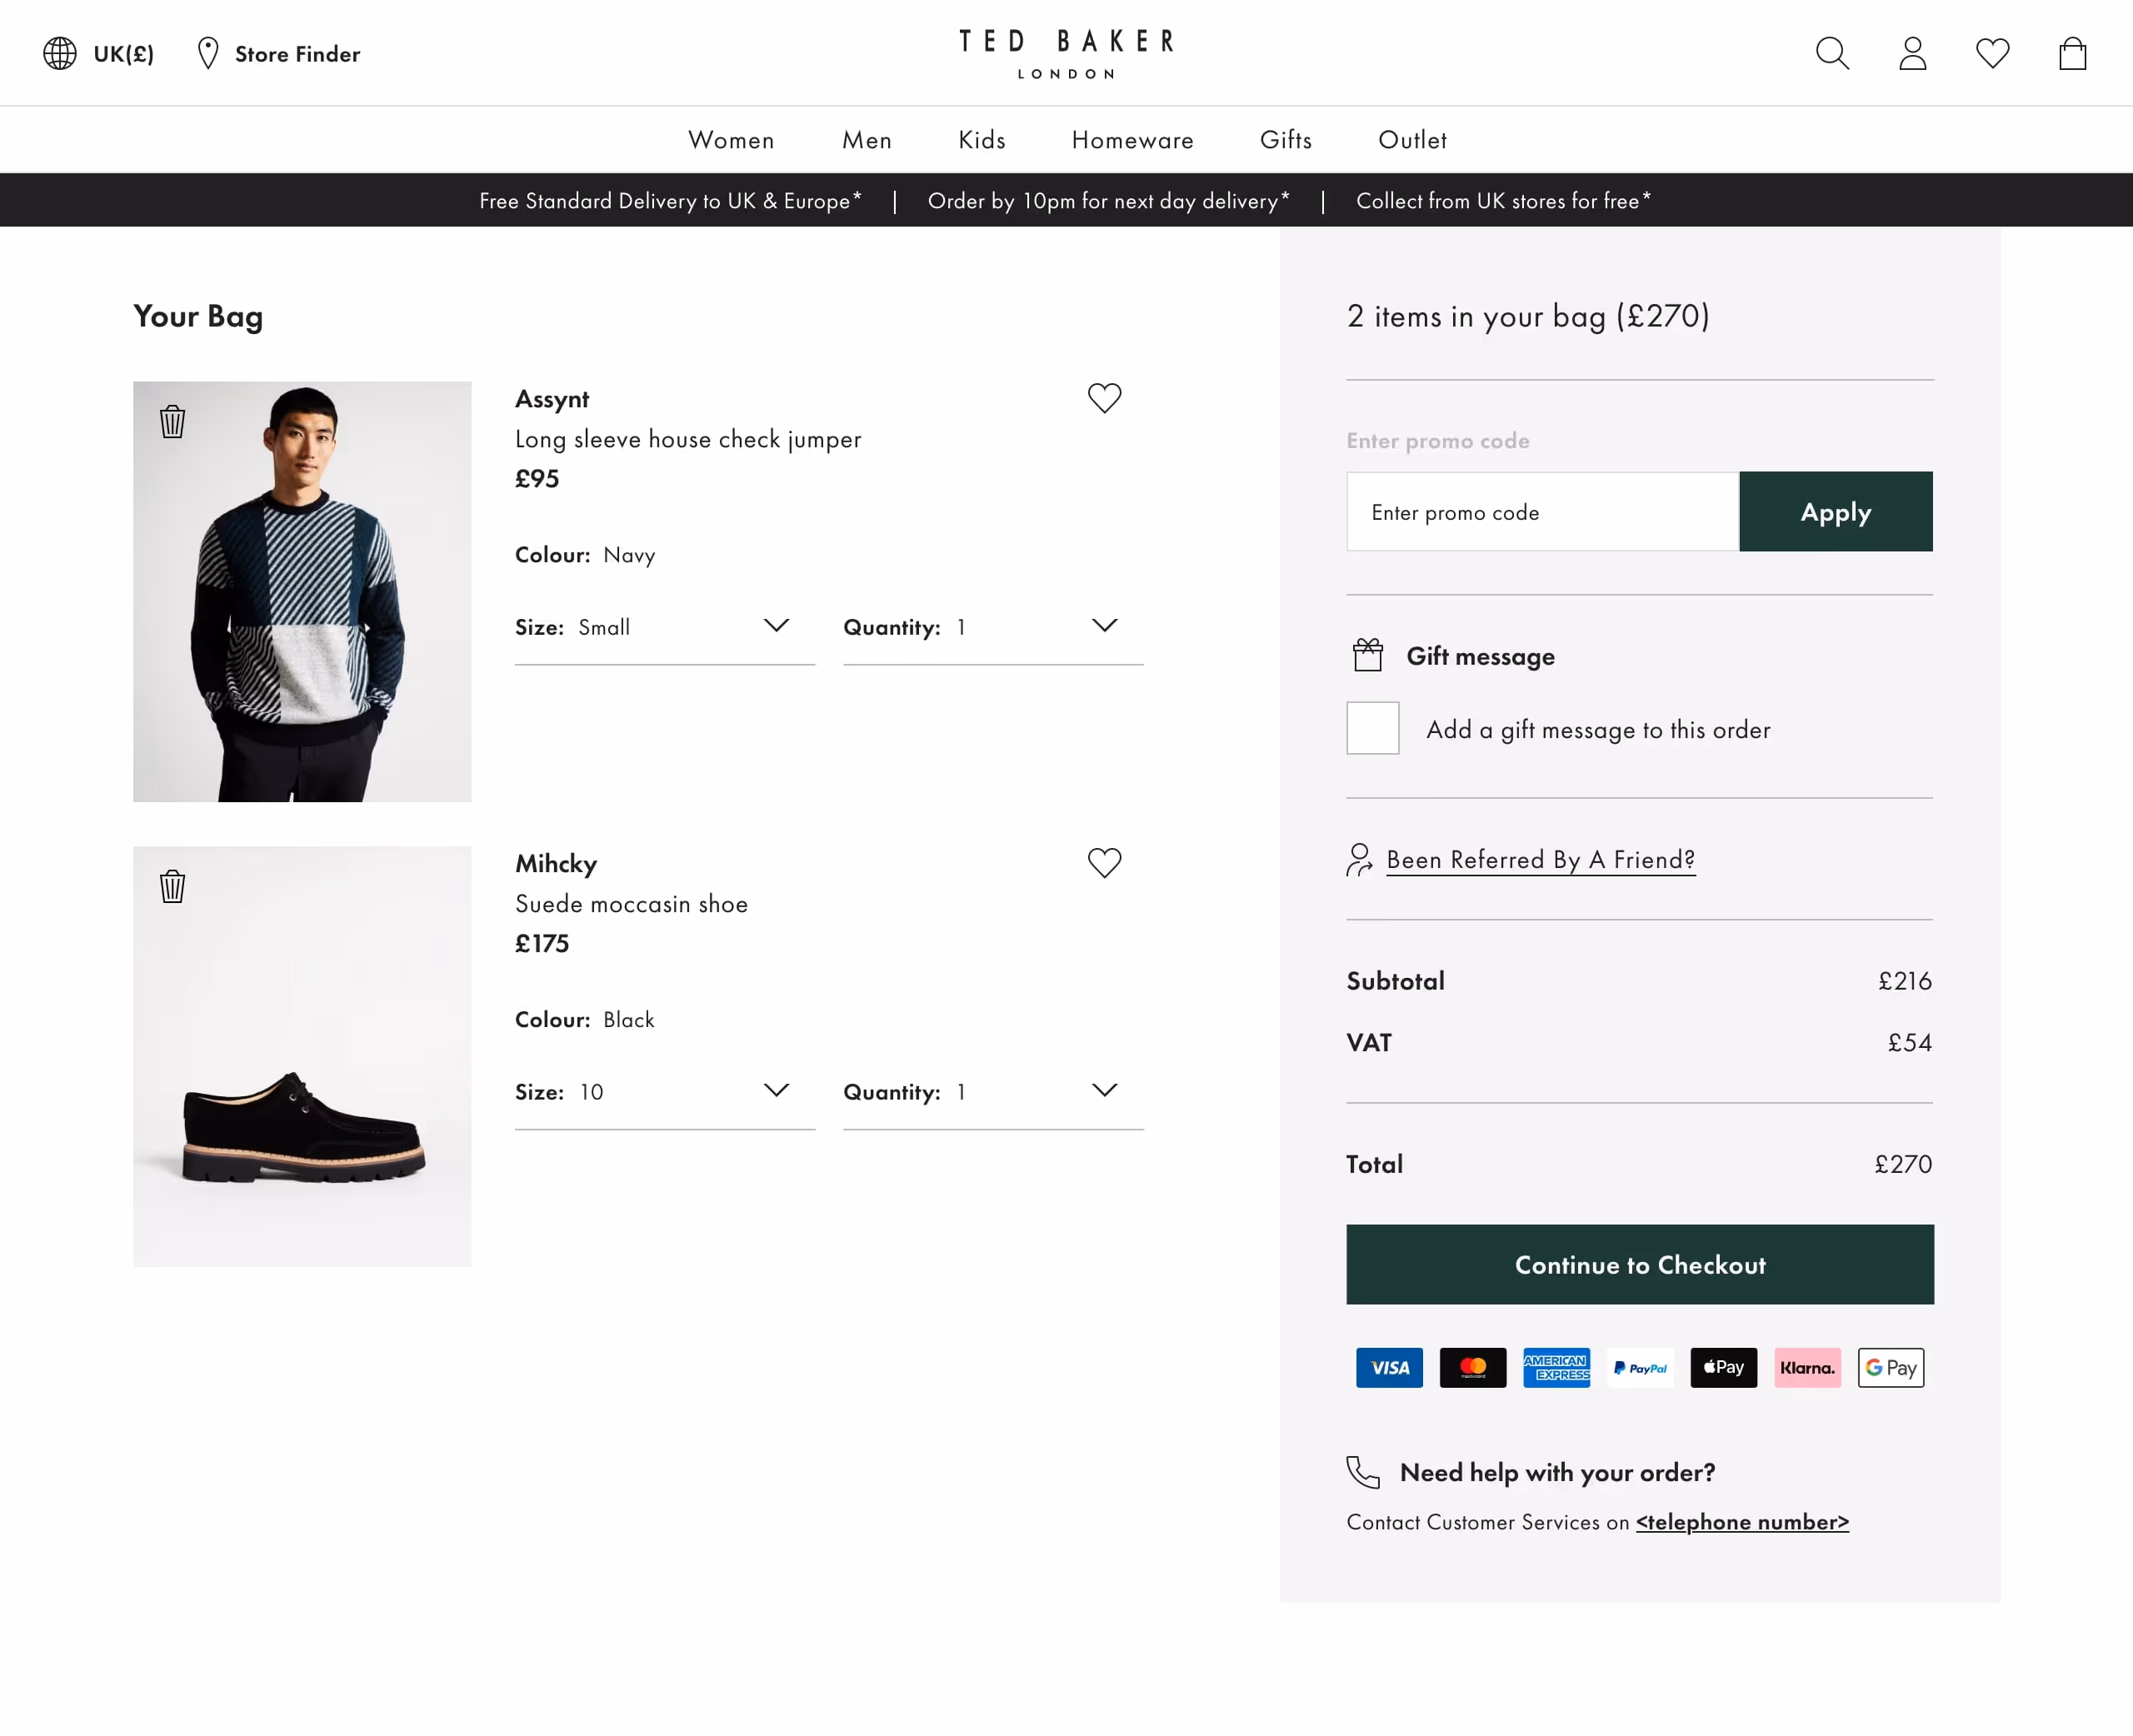Click Collect from UK stores banner

point(1503,201)
